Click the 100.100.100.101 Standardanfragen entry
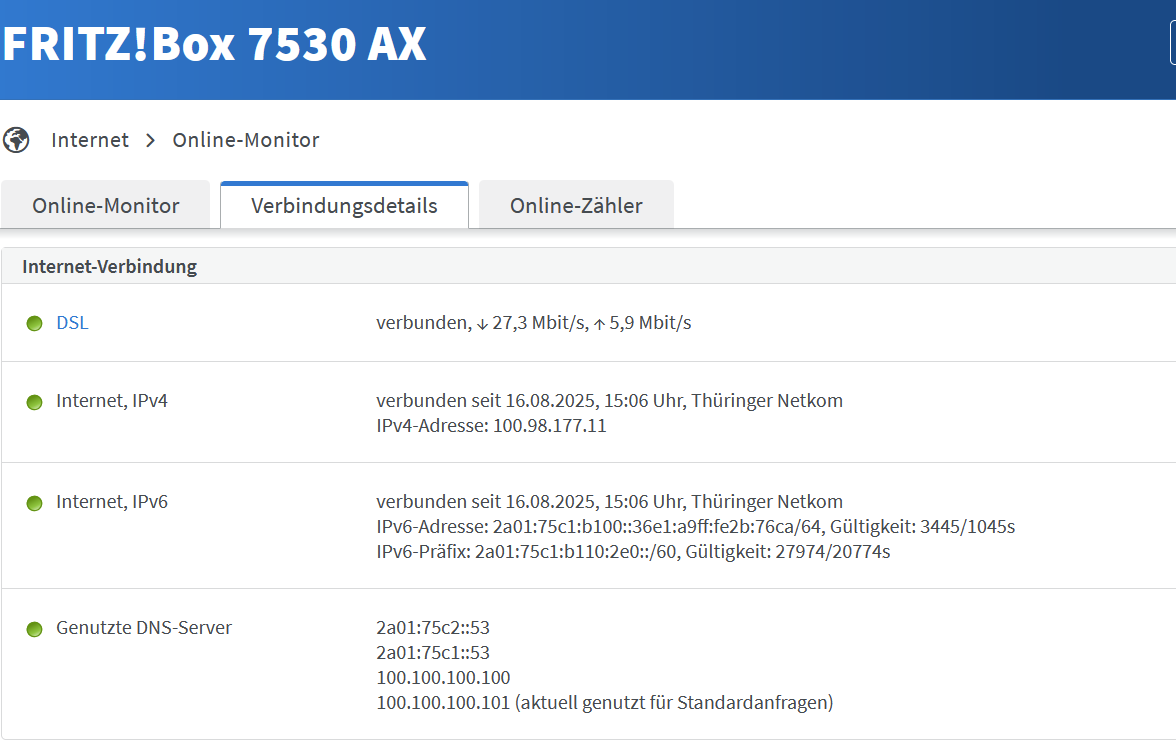 tap(604, 703)
